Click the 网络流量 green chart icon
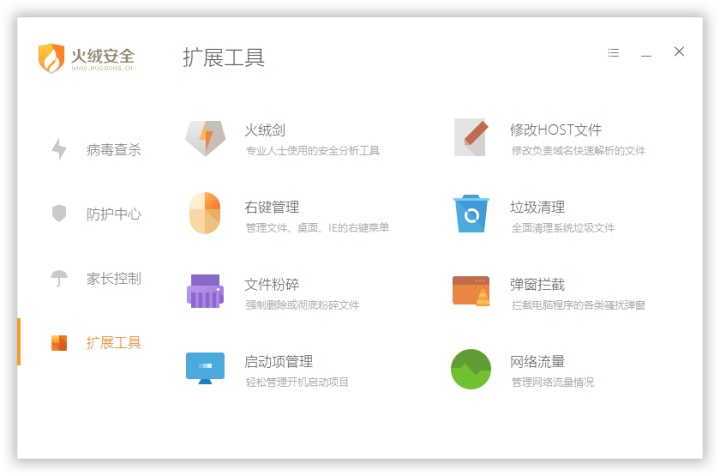This screenshot has height=476, width=720. [x=471, y=369]
